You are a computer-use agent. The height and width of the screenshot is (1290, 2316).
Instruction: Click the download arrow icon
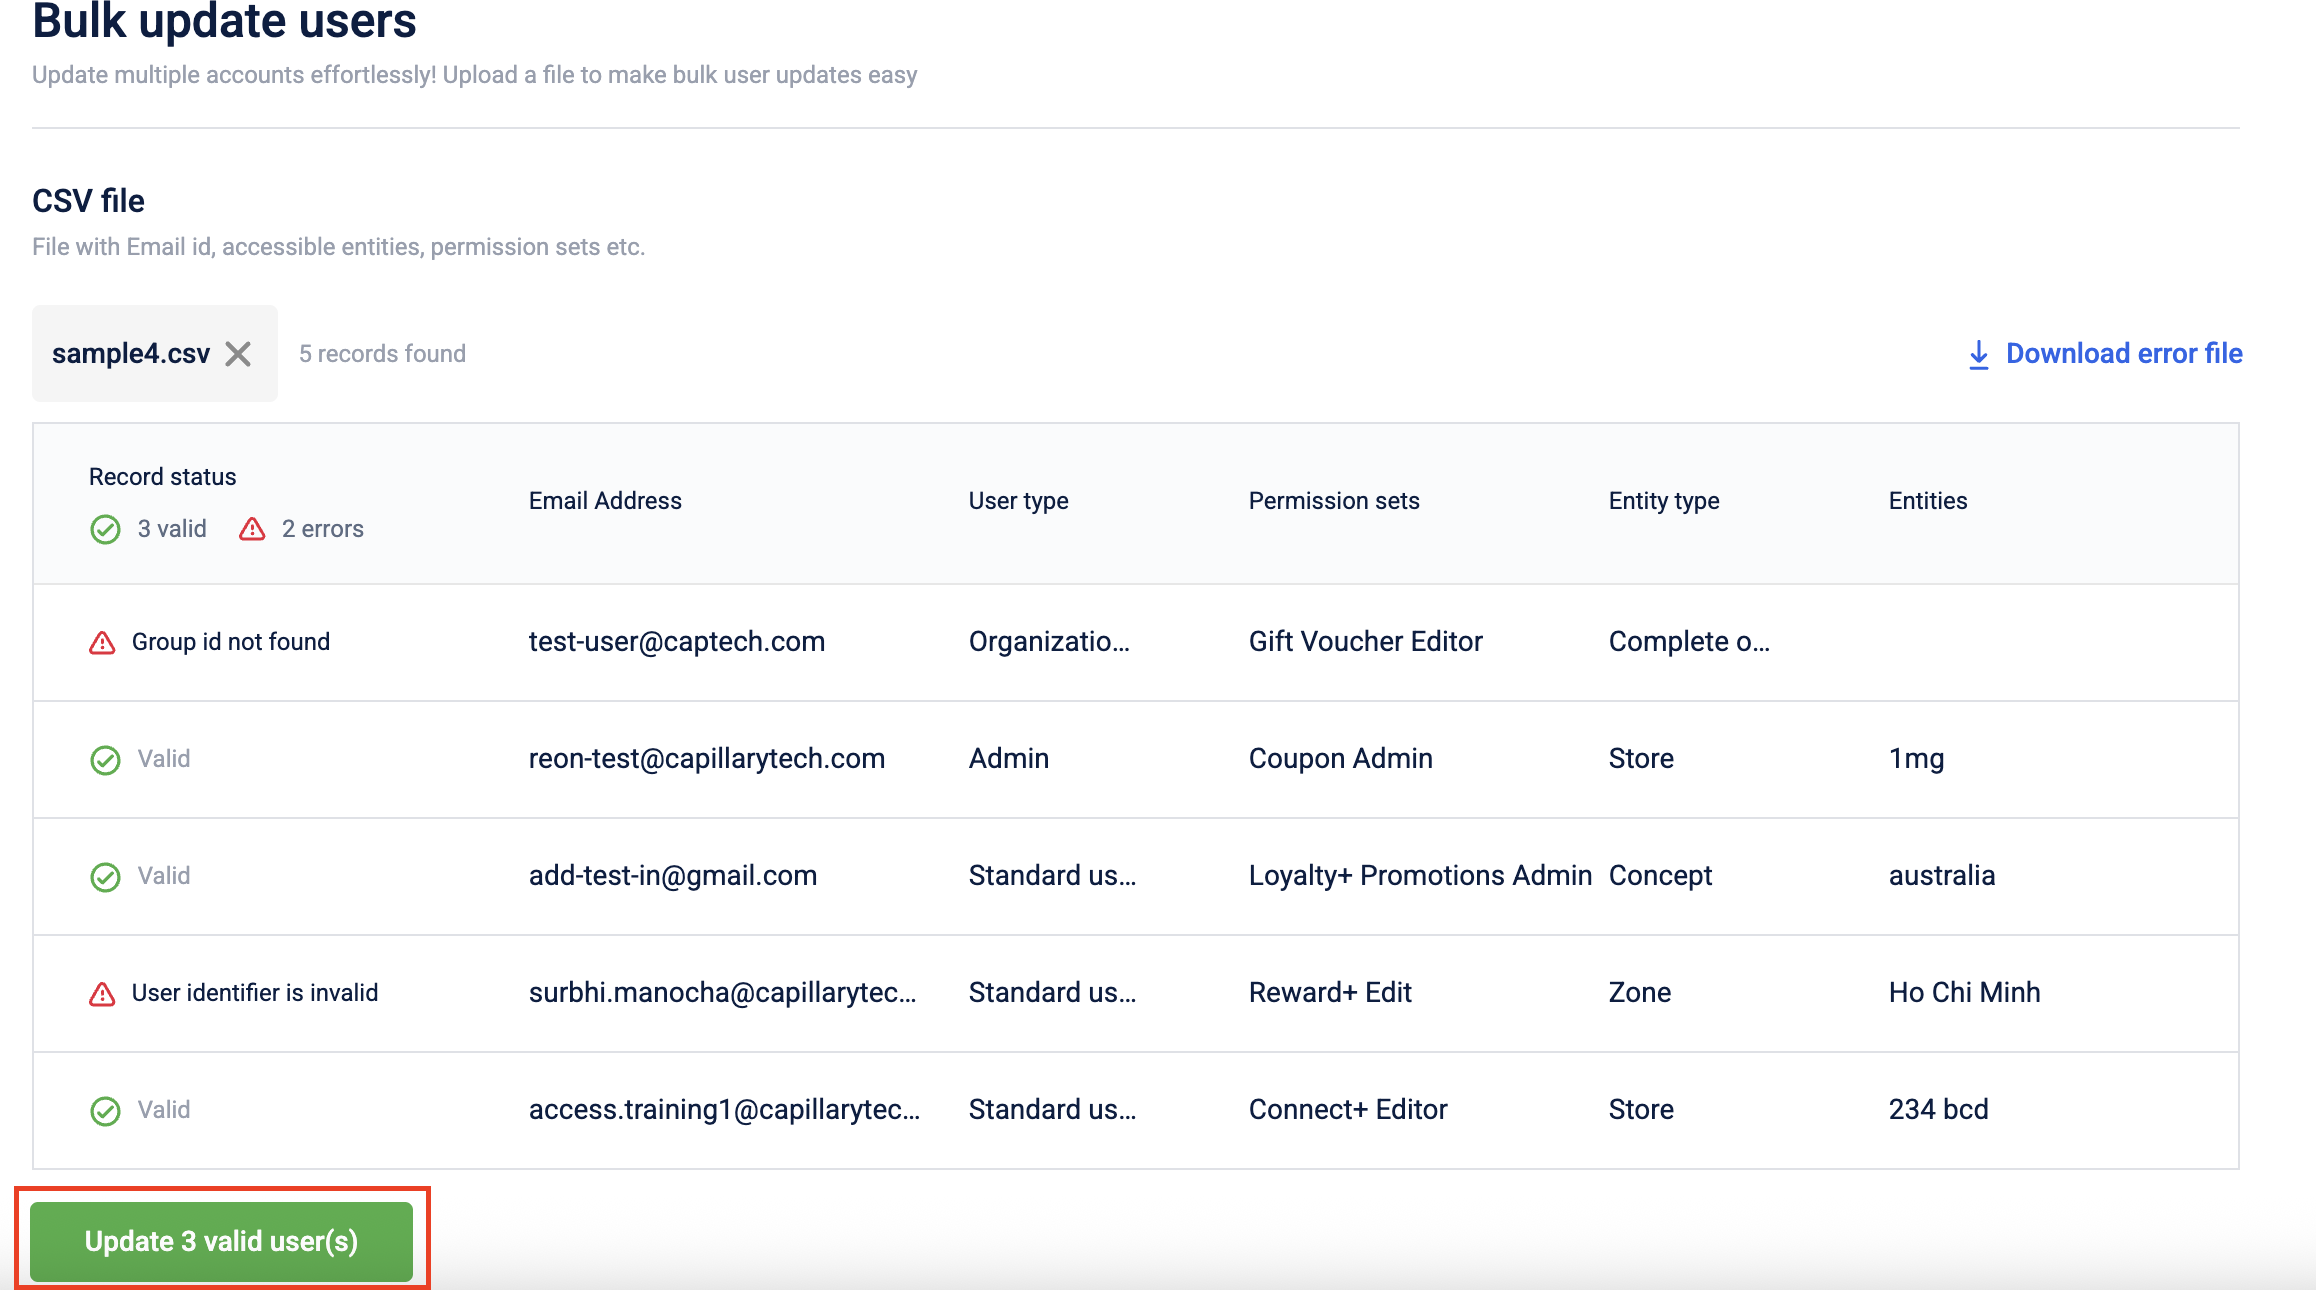tap(1978, 355)
